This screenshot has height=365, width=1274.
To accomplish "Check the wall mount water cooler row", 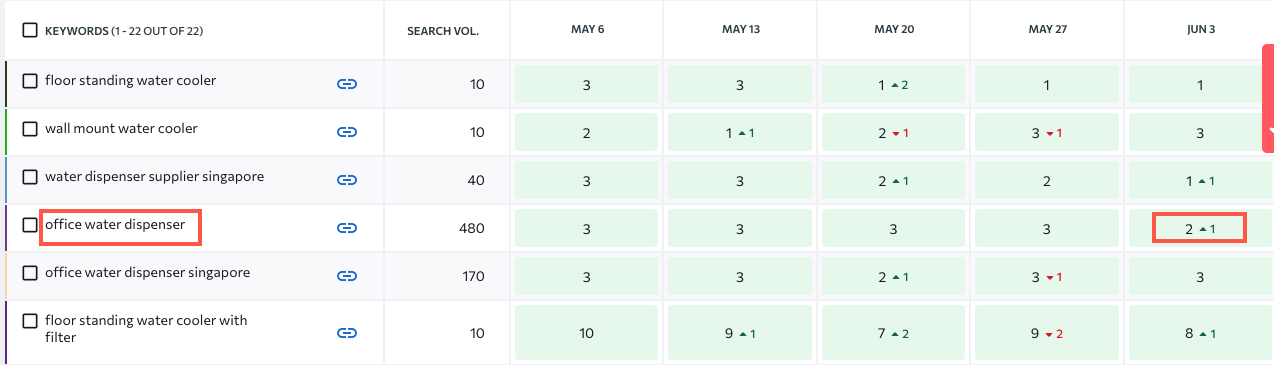I will pos(30,129).
